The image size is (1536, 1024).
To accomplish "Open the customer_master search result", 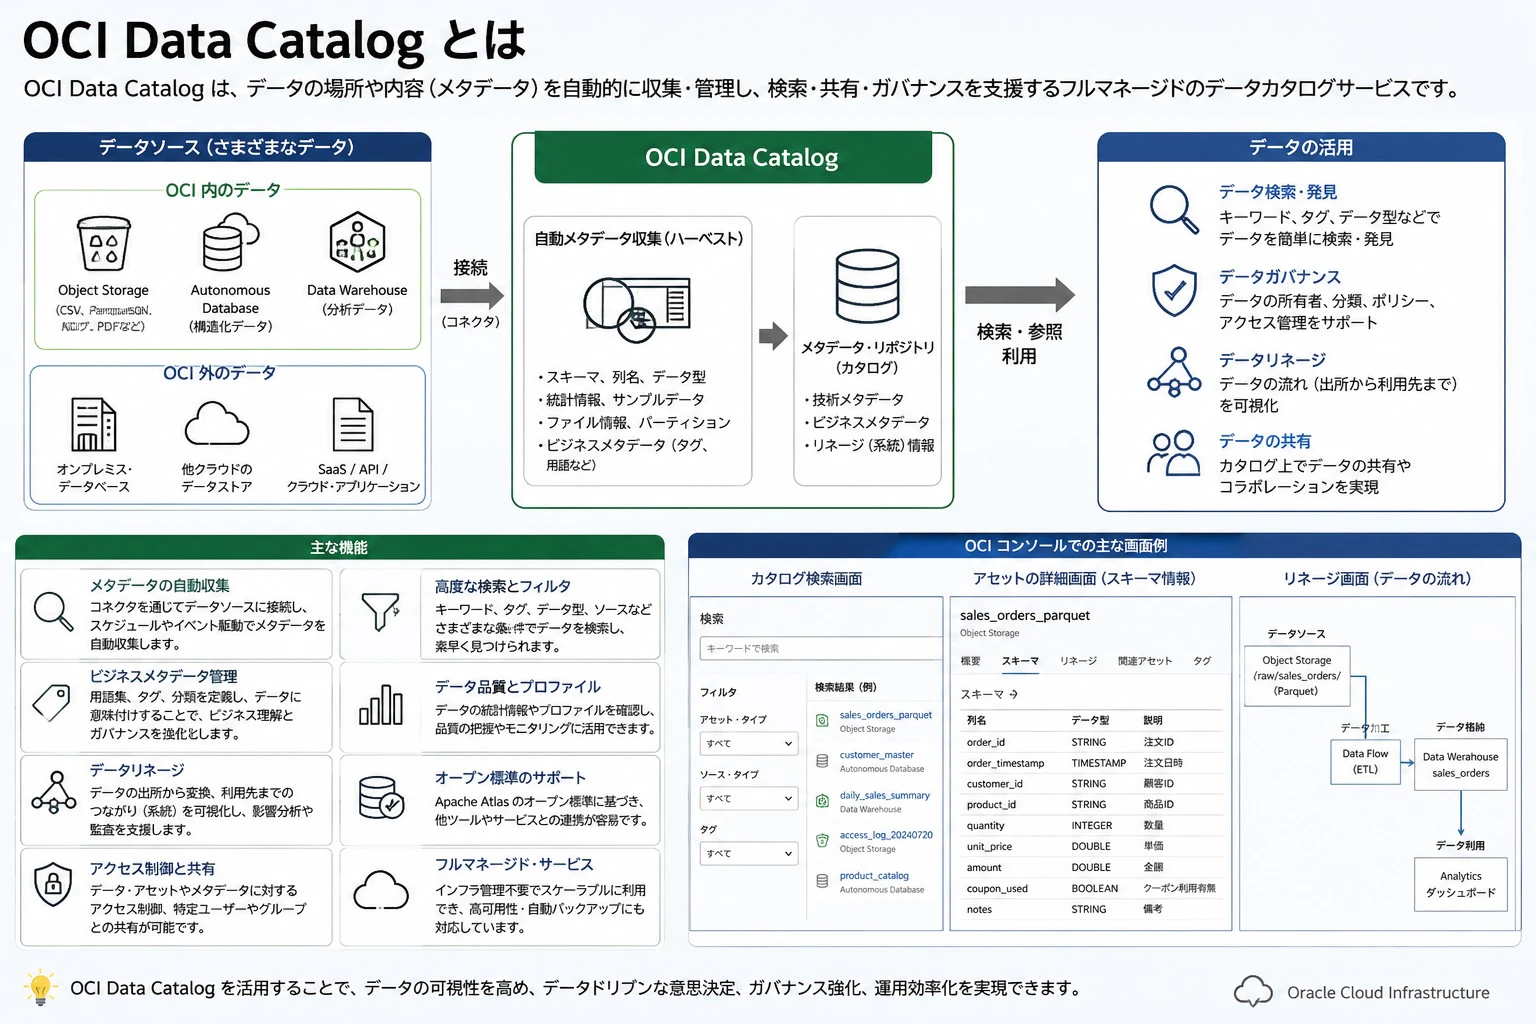I will (x=876, y=755).
